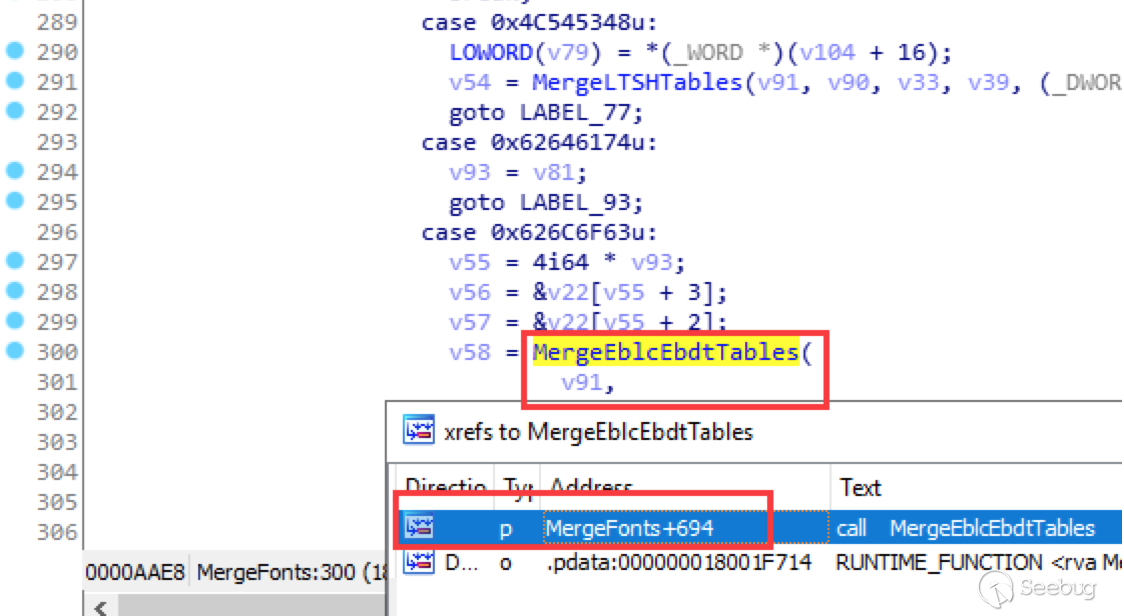
Task: Click case 0x62646174u label
Action: pos(539,142)
